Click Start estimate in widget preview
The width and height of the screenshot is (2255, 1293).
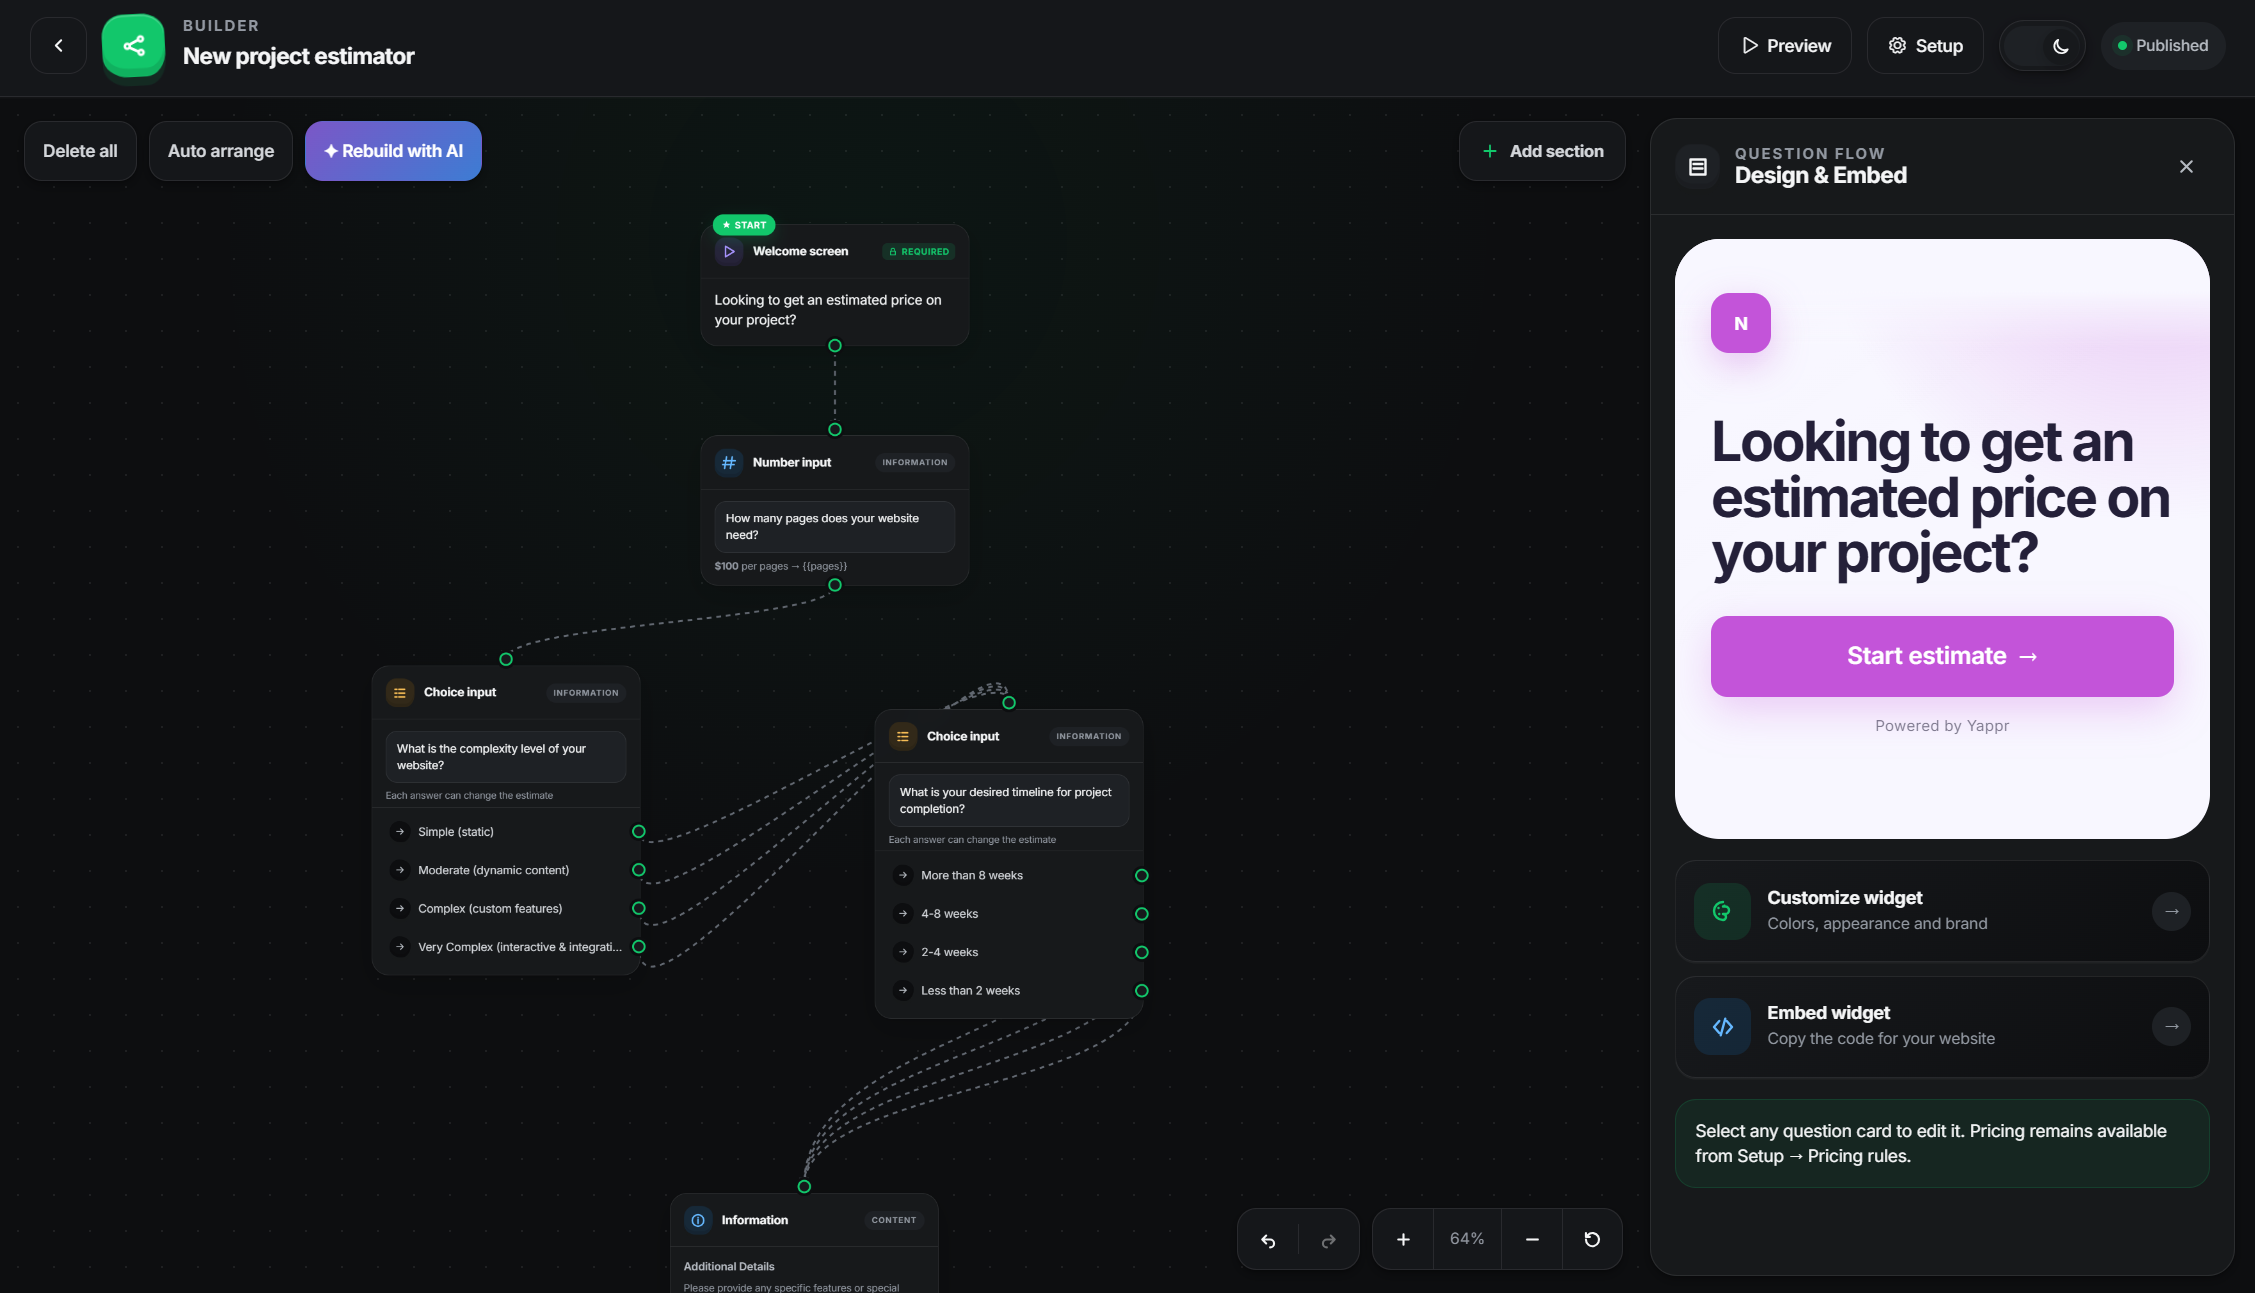[1942, 656]
